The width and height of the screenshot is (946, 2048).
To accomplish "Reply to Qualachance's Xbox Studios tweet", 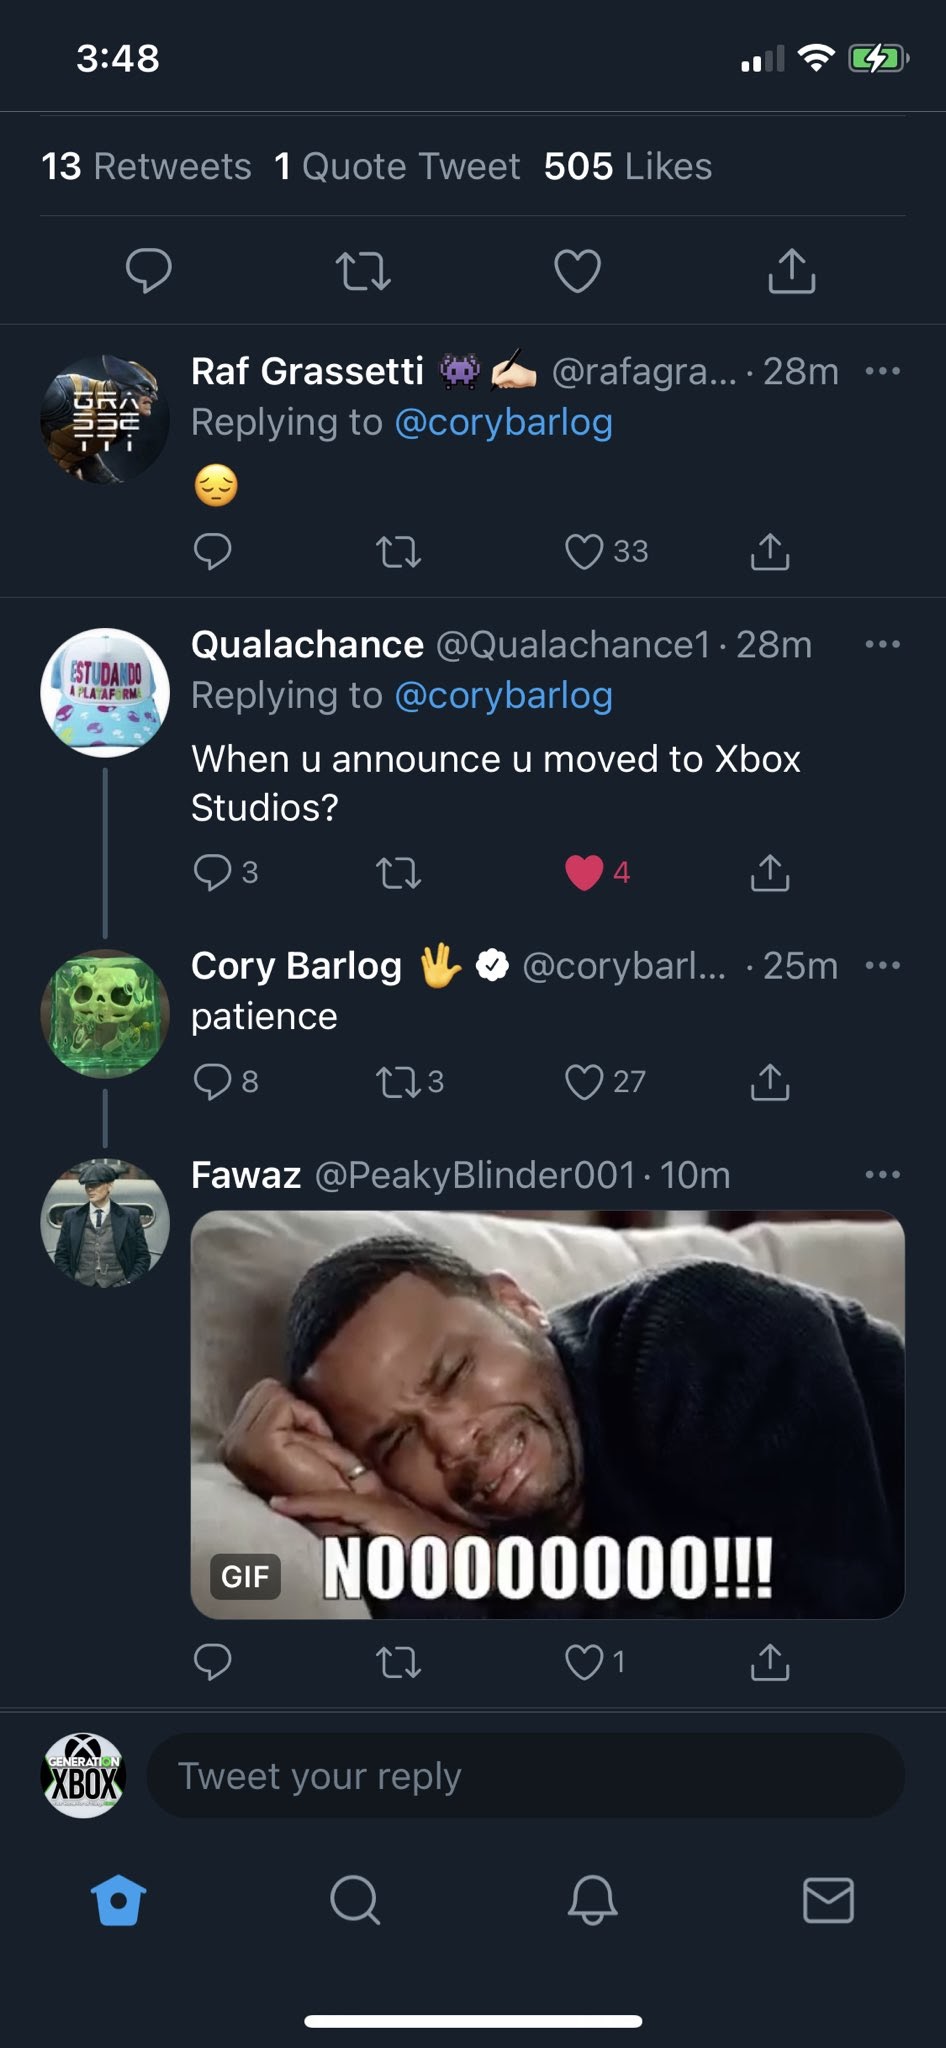I will pos(213,872).
